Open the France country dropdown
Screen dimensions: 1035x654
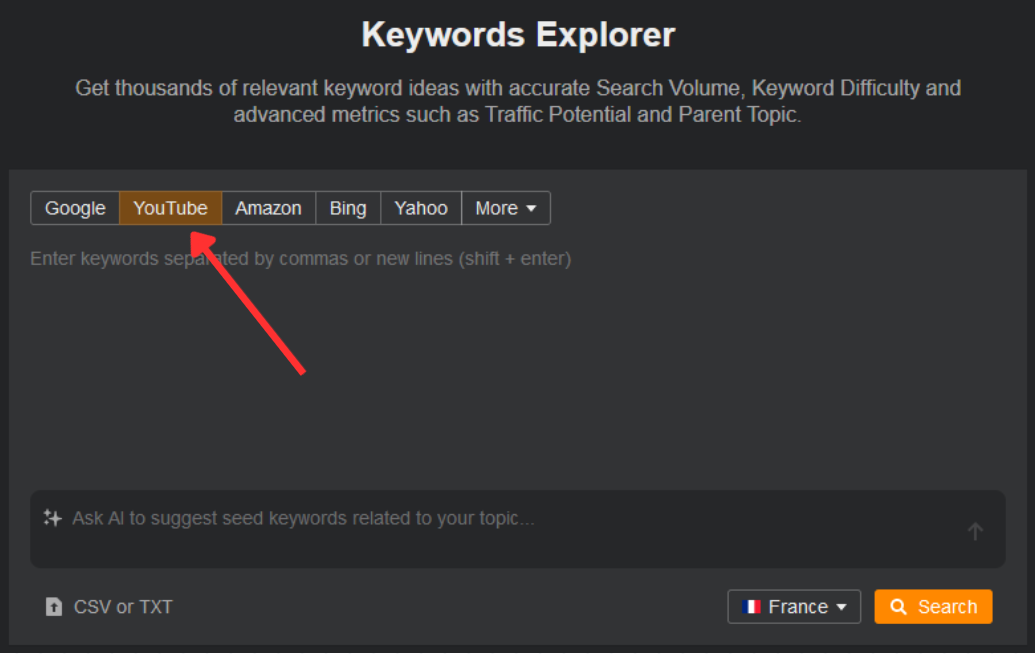point(794,606)
